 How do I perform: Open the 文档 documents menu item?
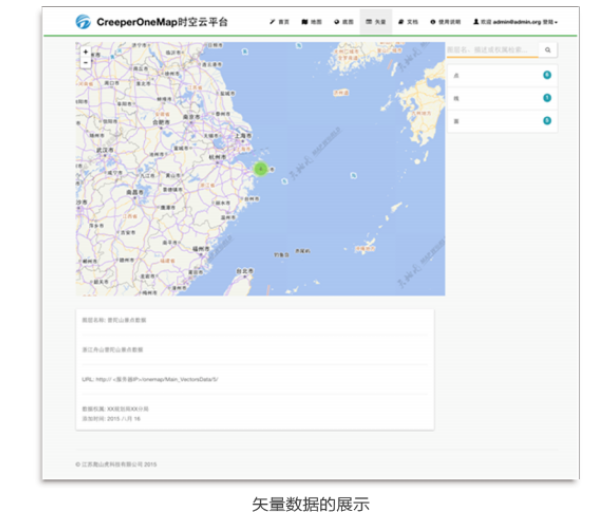pos(408,21)
